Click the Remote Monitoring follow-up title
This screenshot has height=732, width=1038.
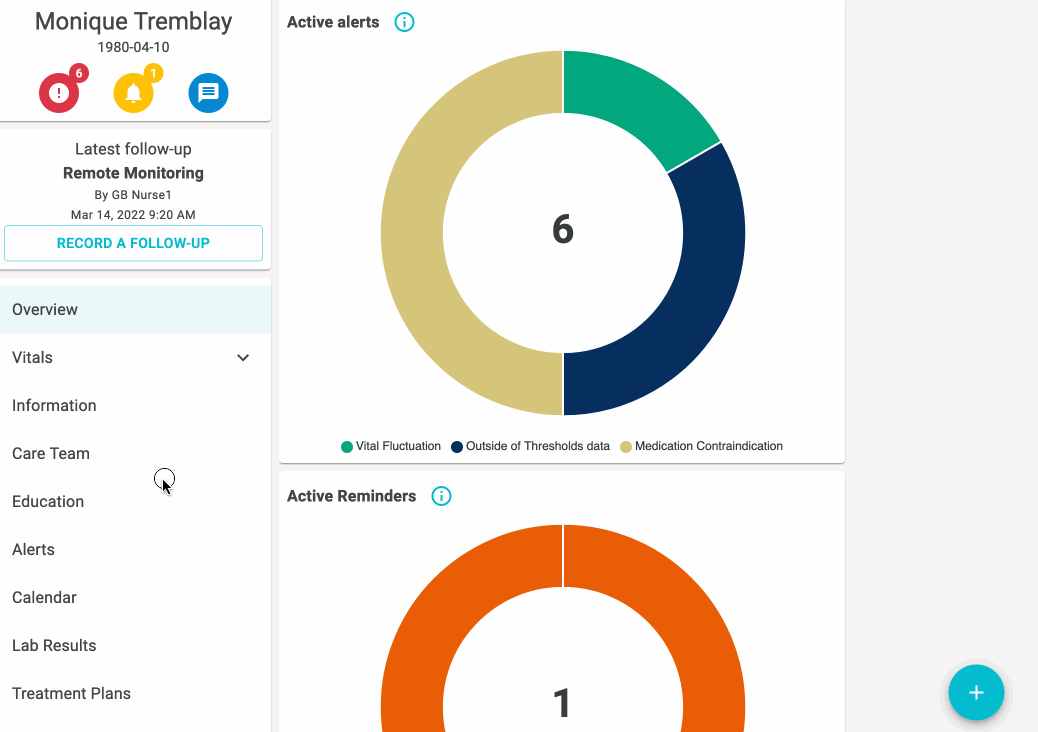133,173
